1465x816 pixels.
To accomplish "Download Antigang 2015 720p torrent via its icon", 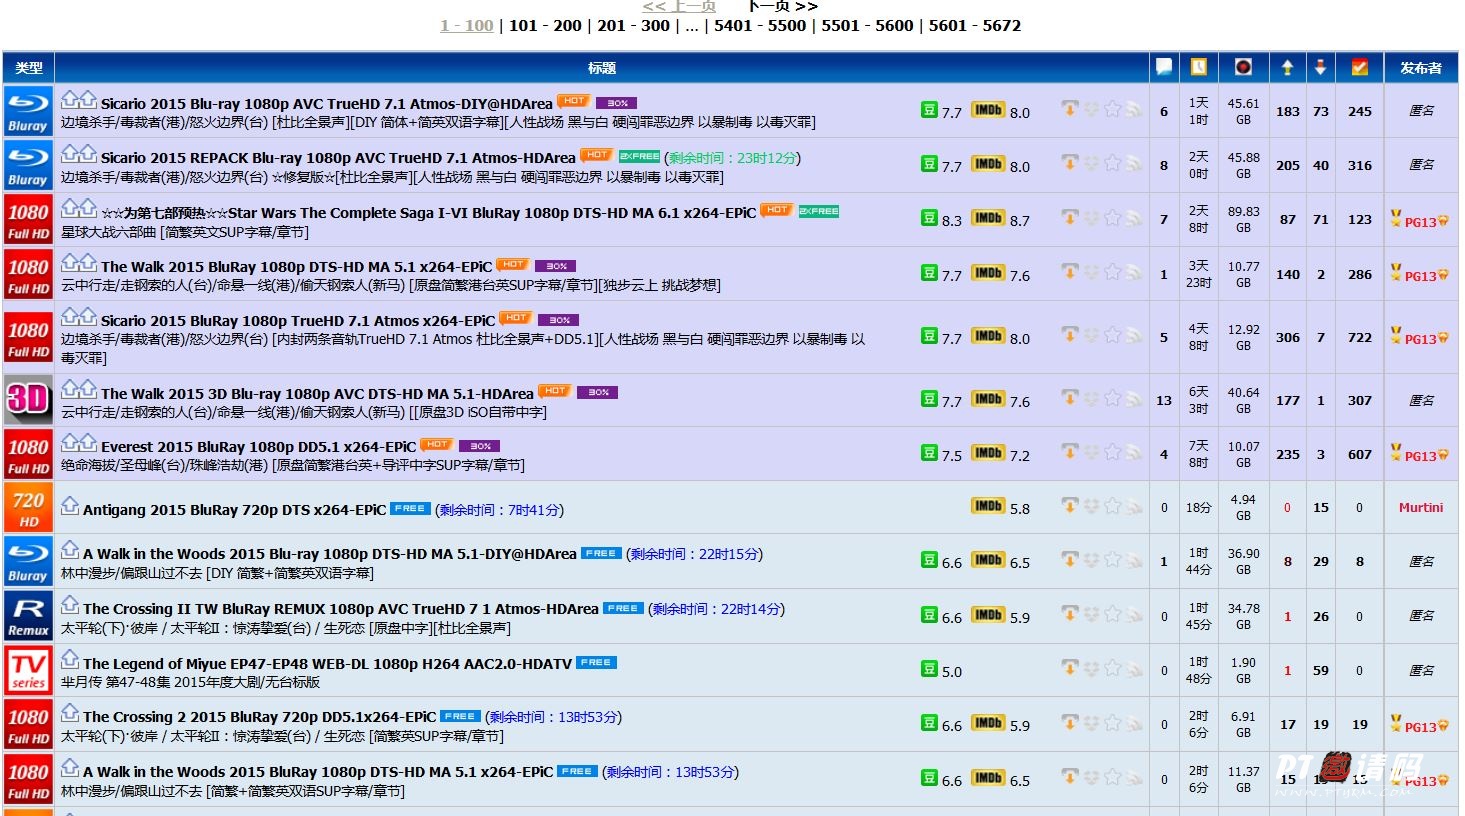I will click(1070, 506).
